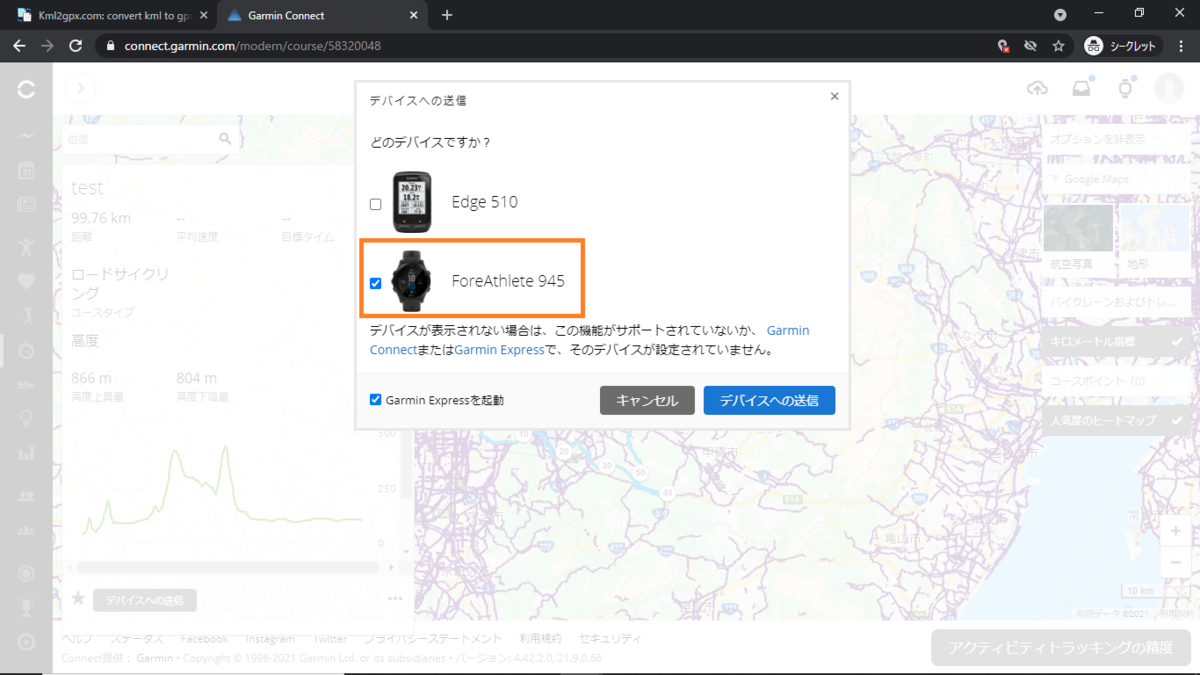The width and height of the screenshot is (1200, 675).
Task: Toggle the バイクレーン map option
Action: (1116, 301)
